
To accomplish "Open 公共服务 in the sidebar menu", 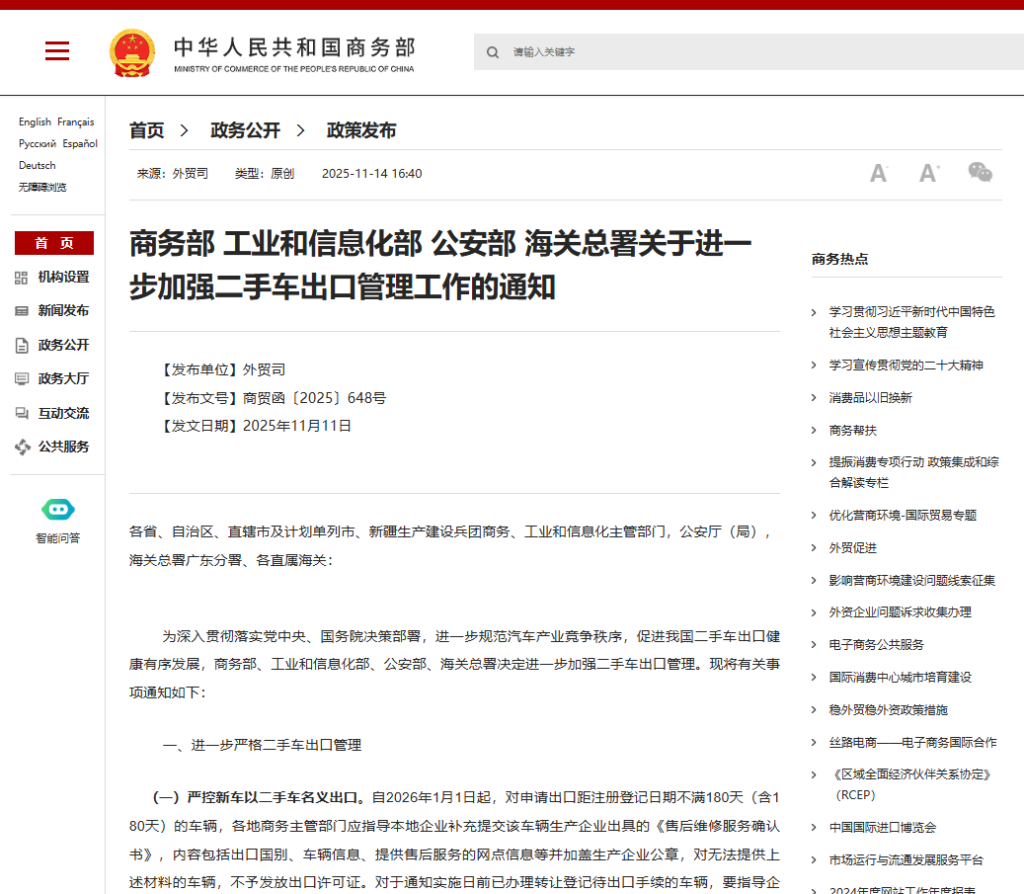I will pos(63,447).
